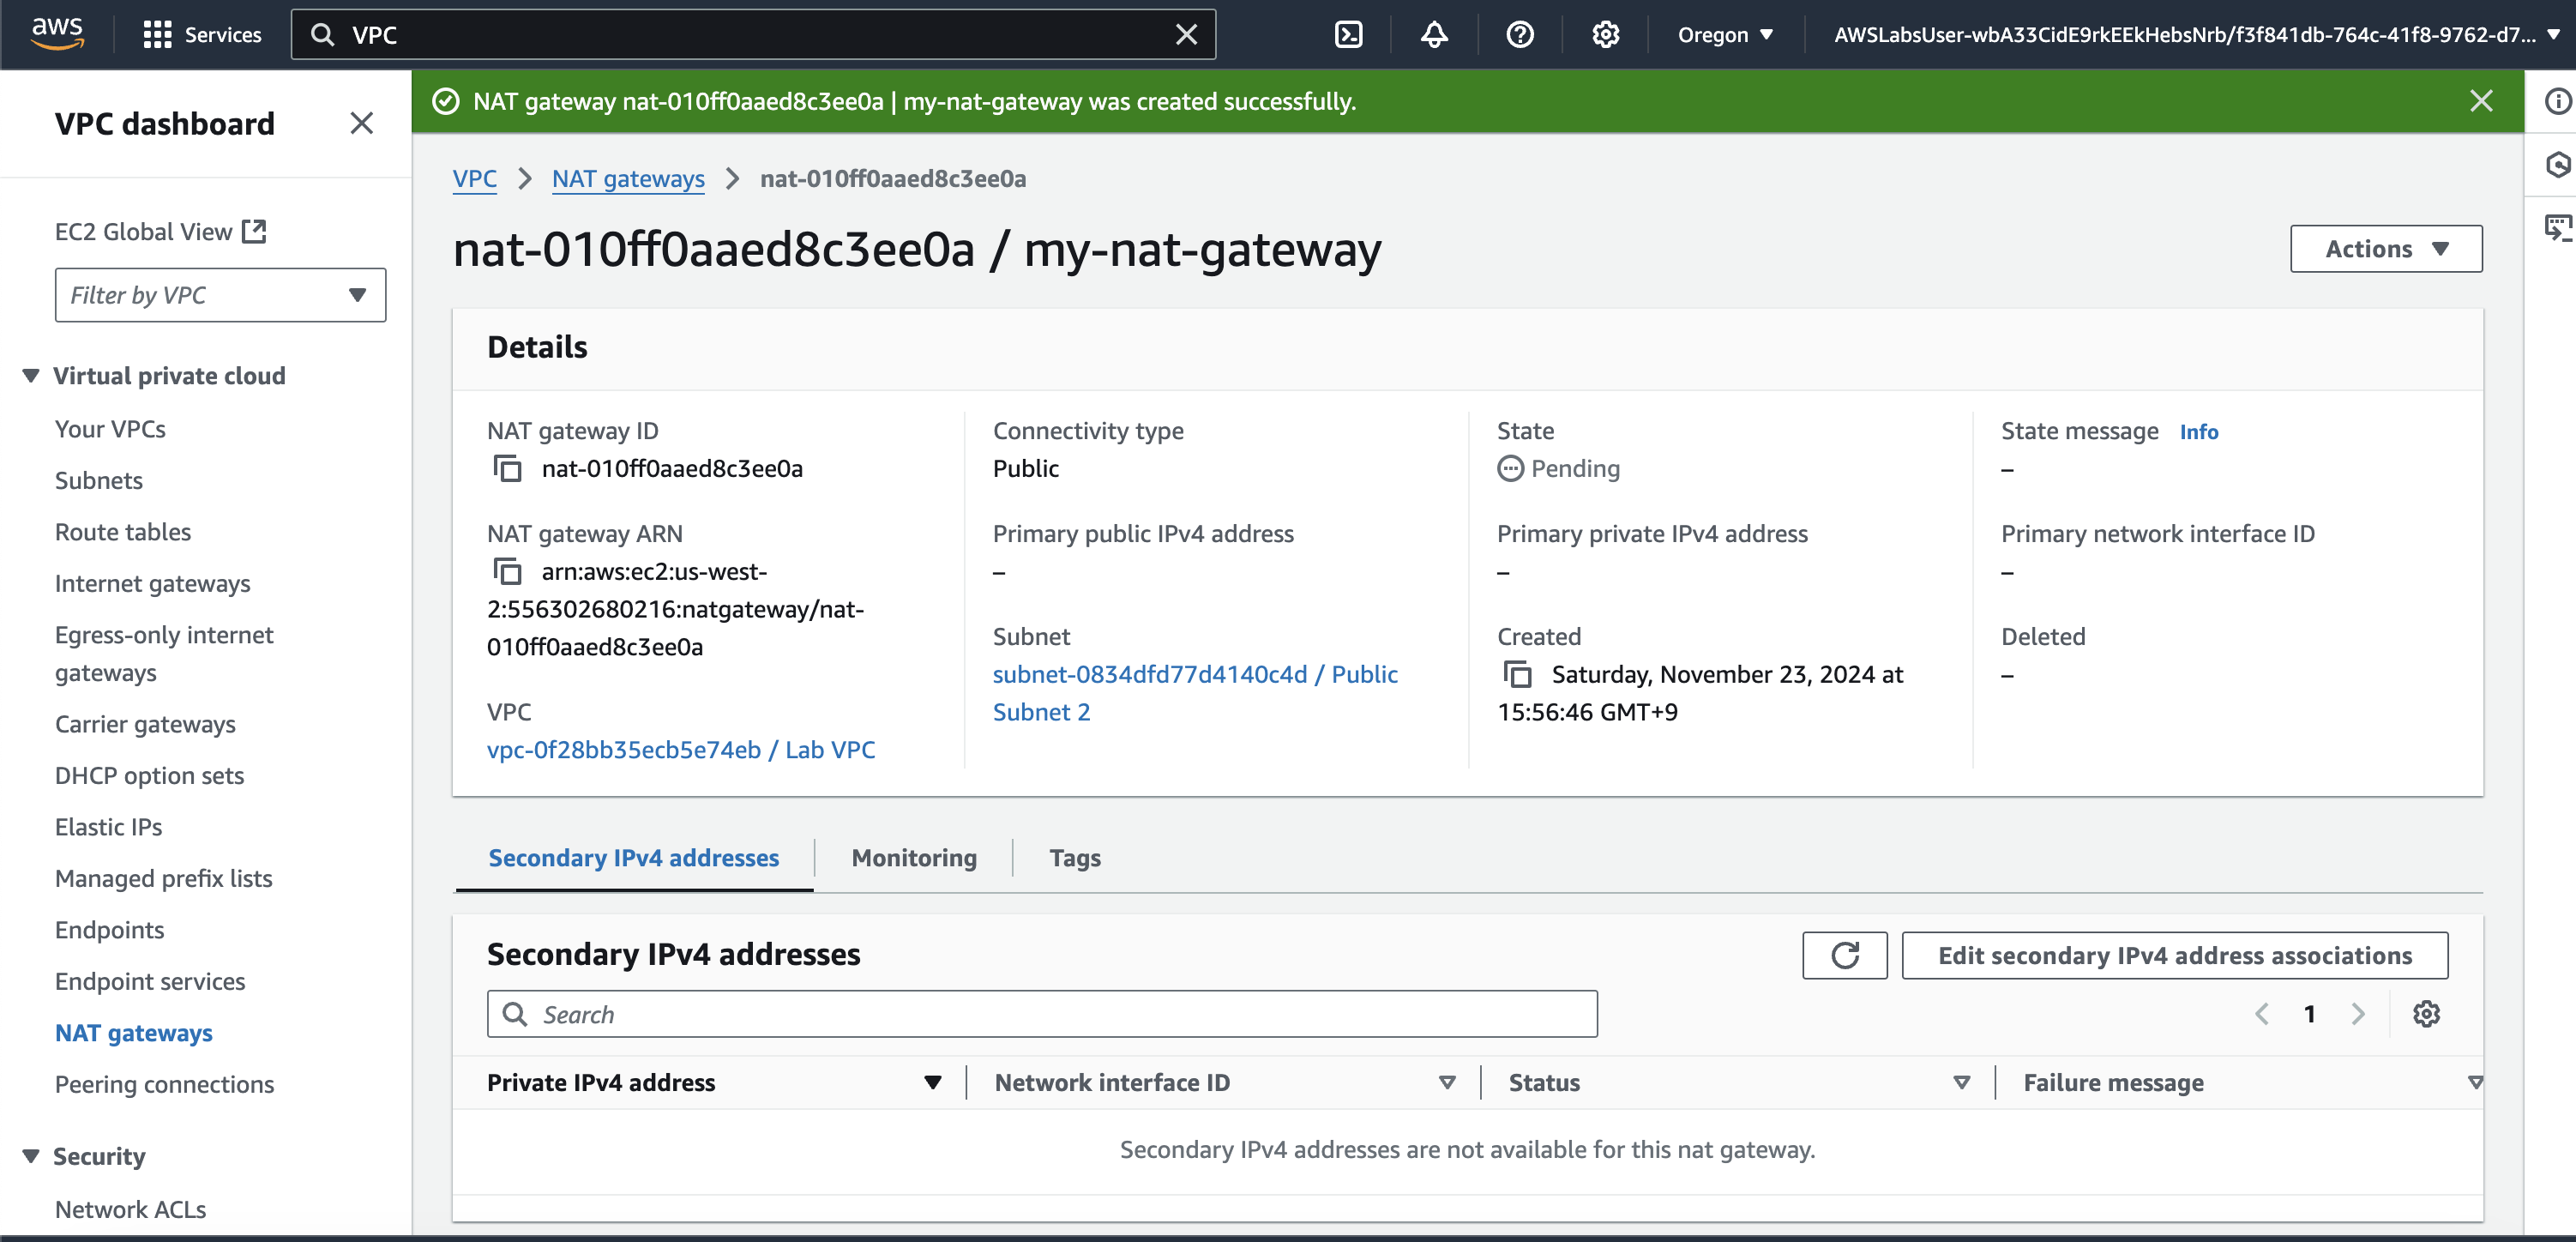Copy the NAT gateway ID
The height and width of the screenshot is (1242, 2576).
pyautogui.click(x=508, y=469)
